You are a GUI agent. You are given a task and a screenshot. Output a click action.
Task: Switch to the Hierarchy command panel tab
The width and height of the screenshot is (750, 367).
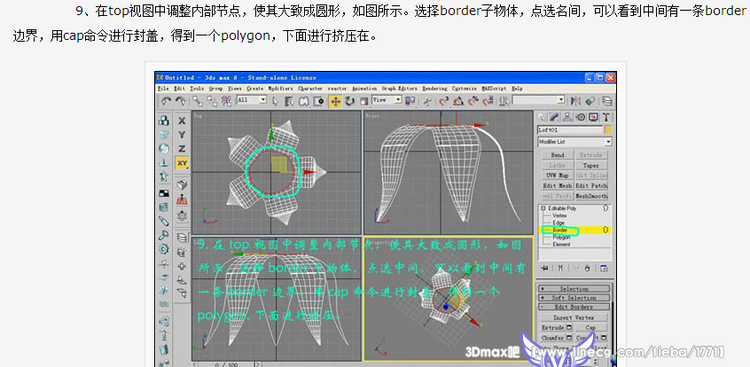567,117
